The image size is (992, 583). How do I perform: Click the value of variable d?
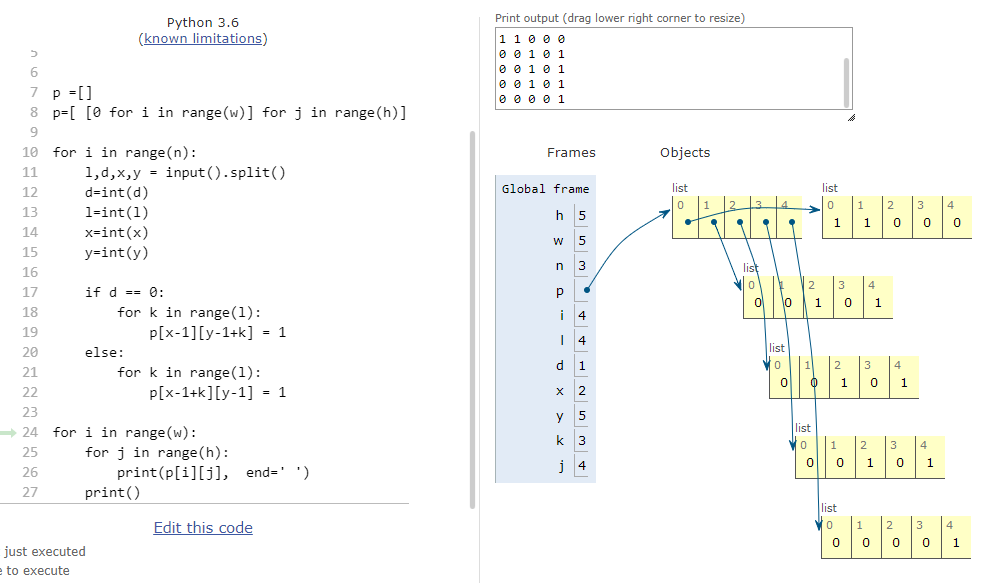(x=582, y=365)
